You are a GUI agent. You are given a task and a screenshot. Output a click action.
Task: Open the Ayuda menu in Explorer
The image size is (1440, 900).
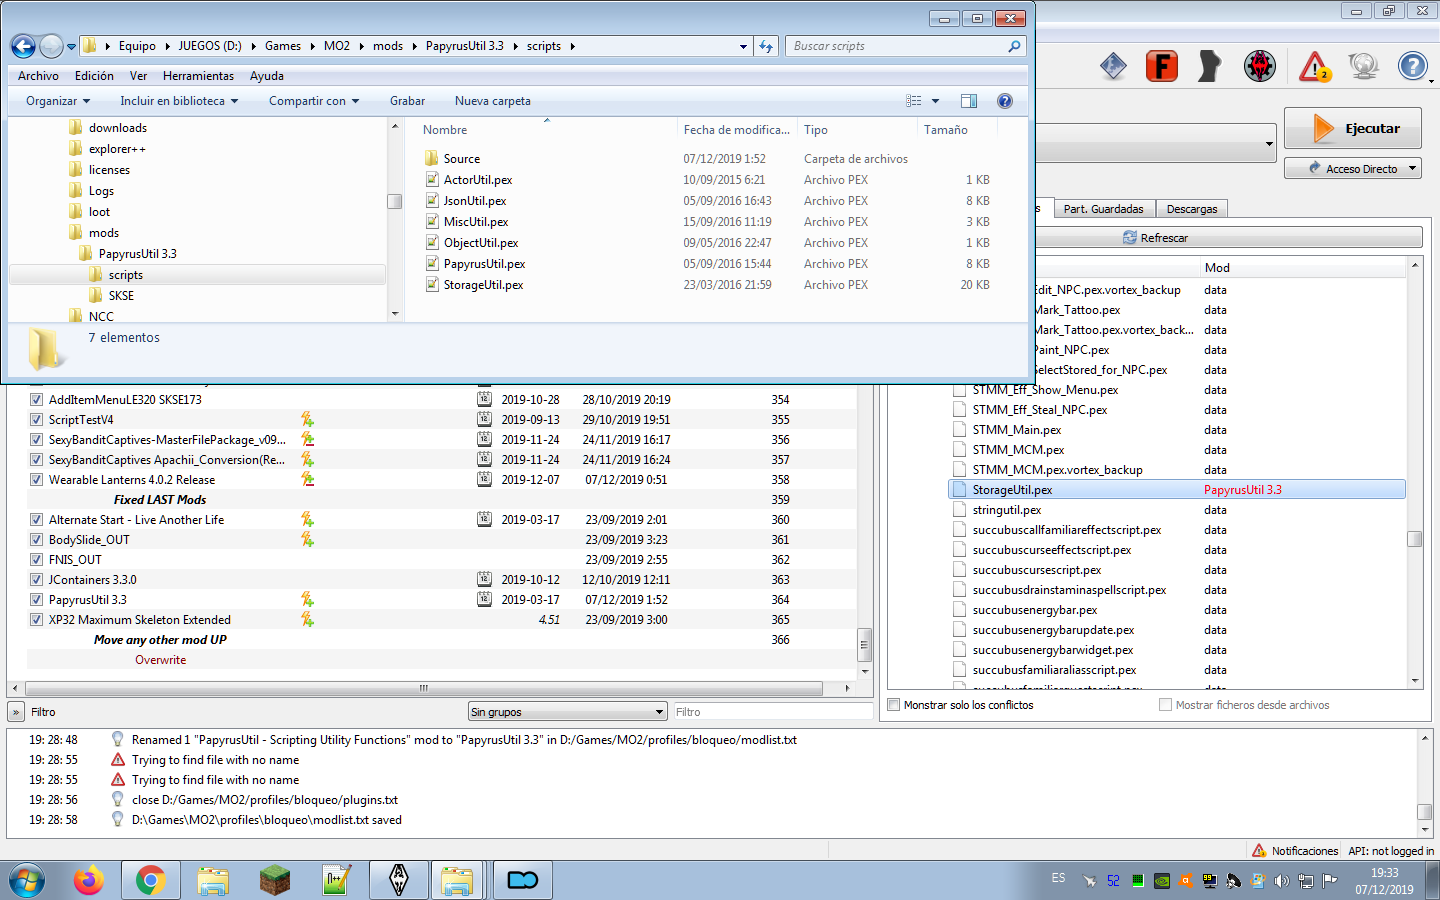tap(267, 76)
